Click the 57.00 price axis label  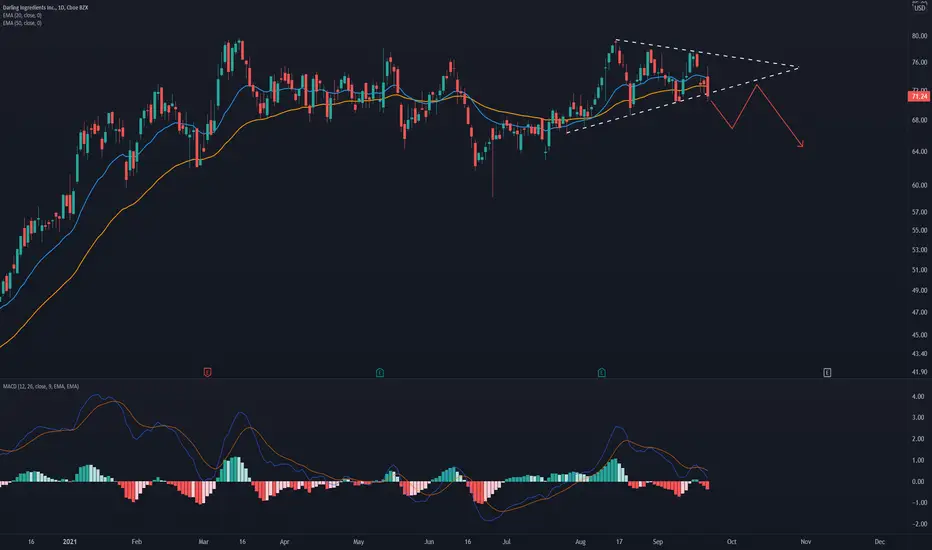(x=920, y=212)
